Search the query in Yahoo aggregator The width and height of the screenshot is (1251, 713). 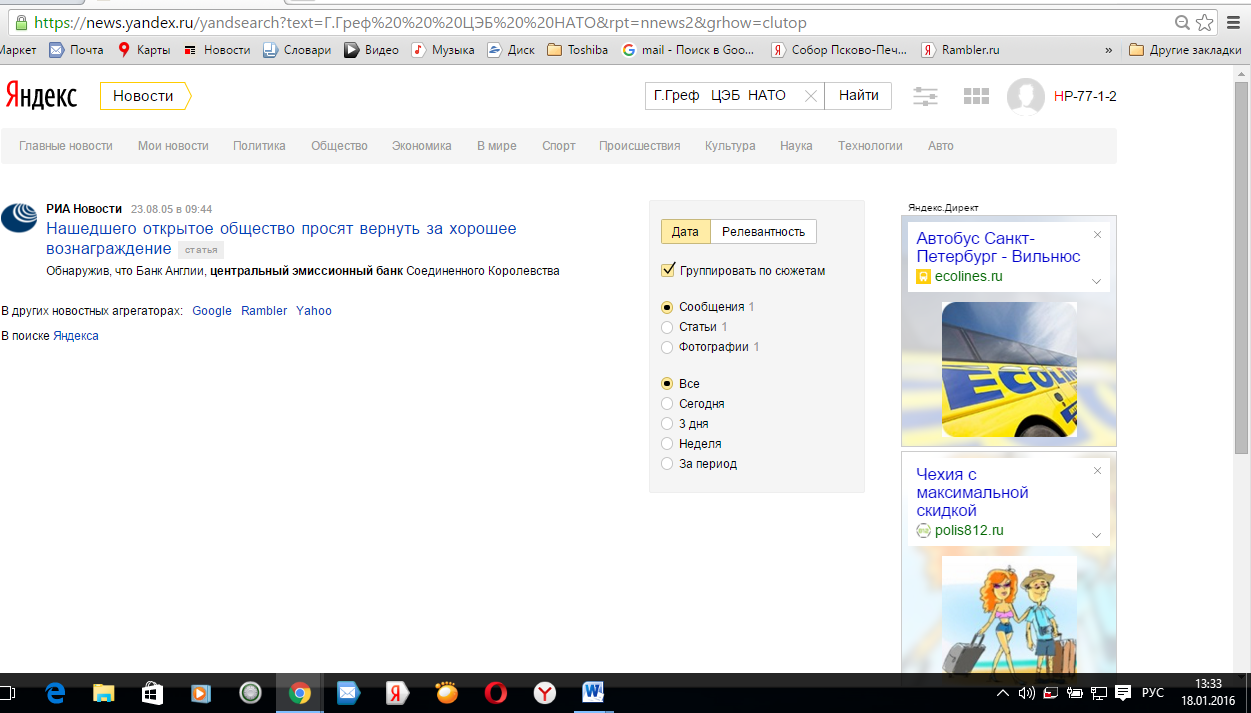coord(314,311)
